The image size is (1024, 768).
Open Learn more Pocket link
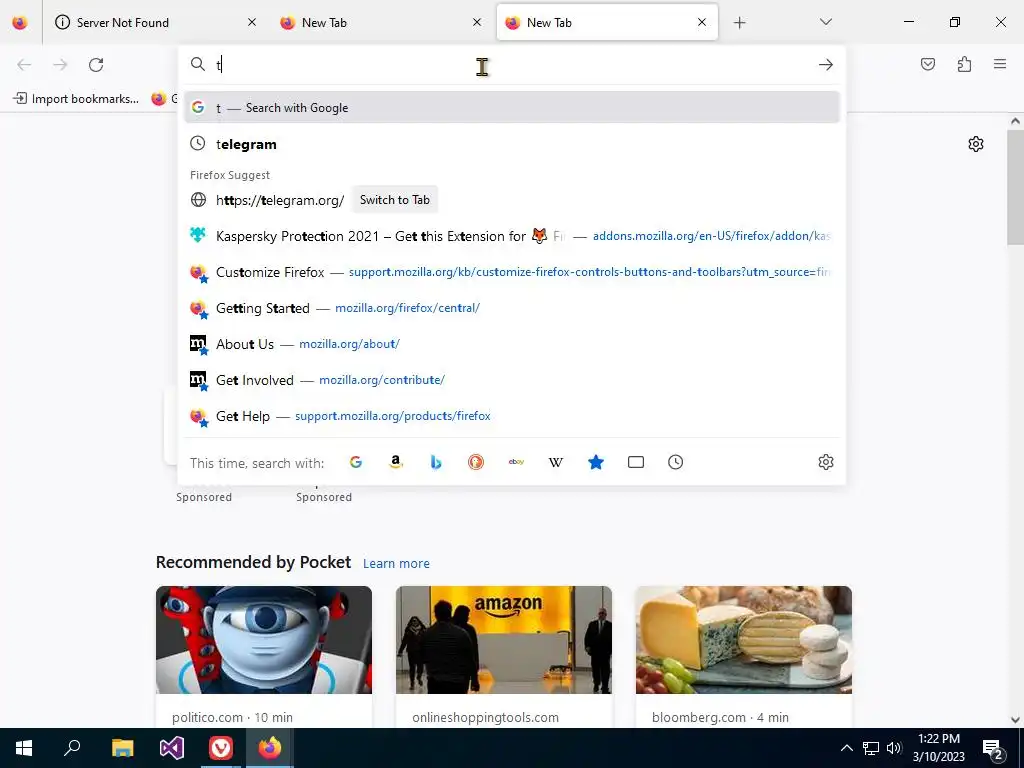(x=396, y=564)
